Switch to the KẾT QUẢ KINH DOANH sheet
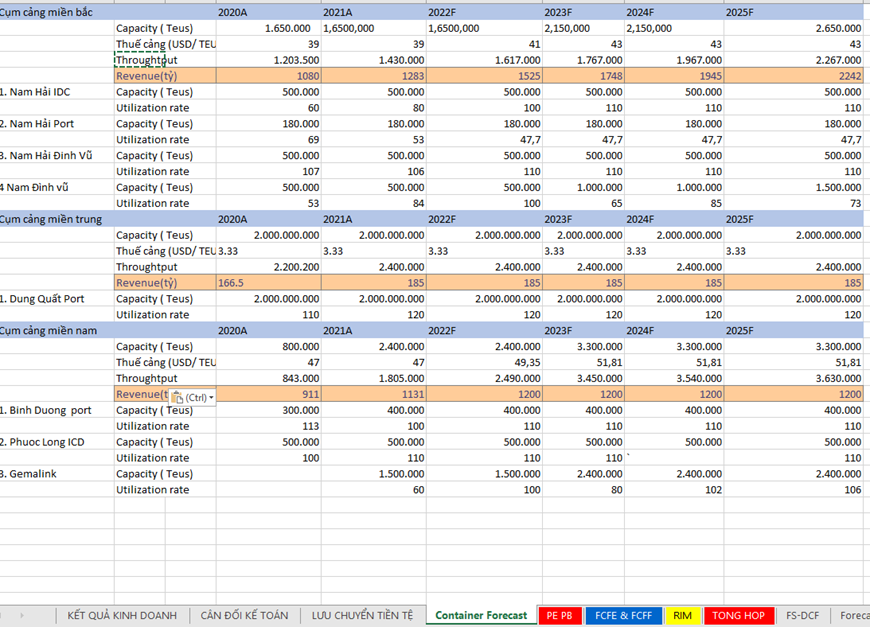Screen dimensions: 870x627 pyautogui.click(x=122, y=615)
